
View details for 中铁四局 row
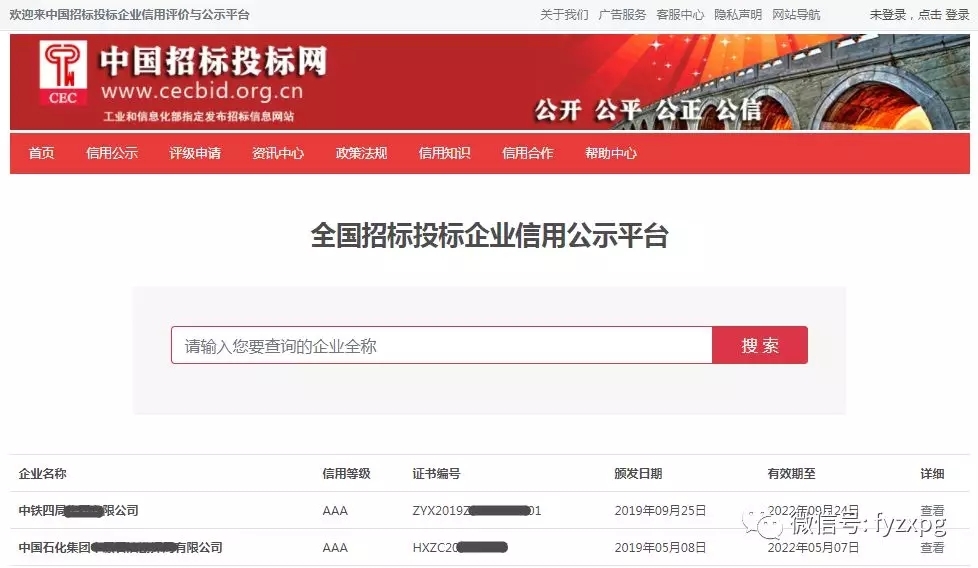(932, 510)
